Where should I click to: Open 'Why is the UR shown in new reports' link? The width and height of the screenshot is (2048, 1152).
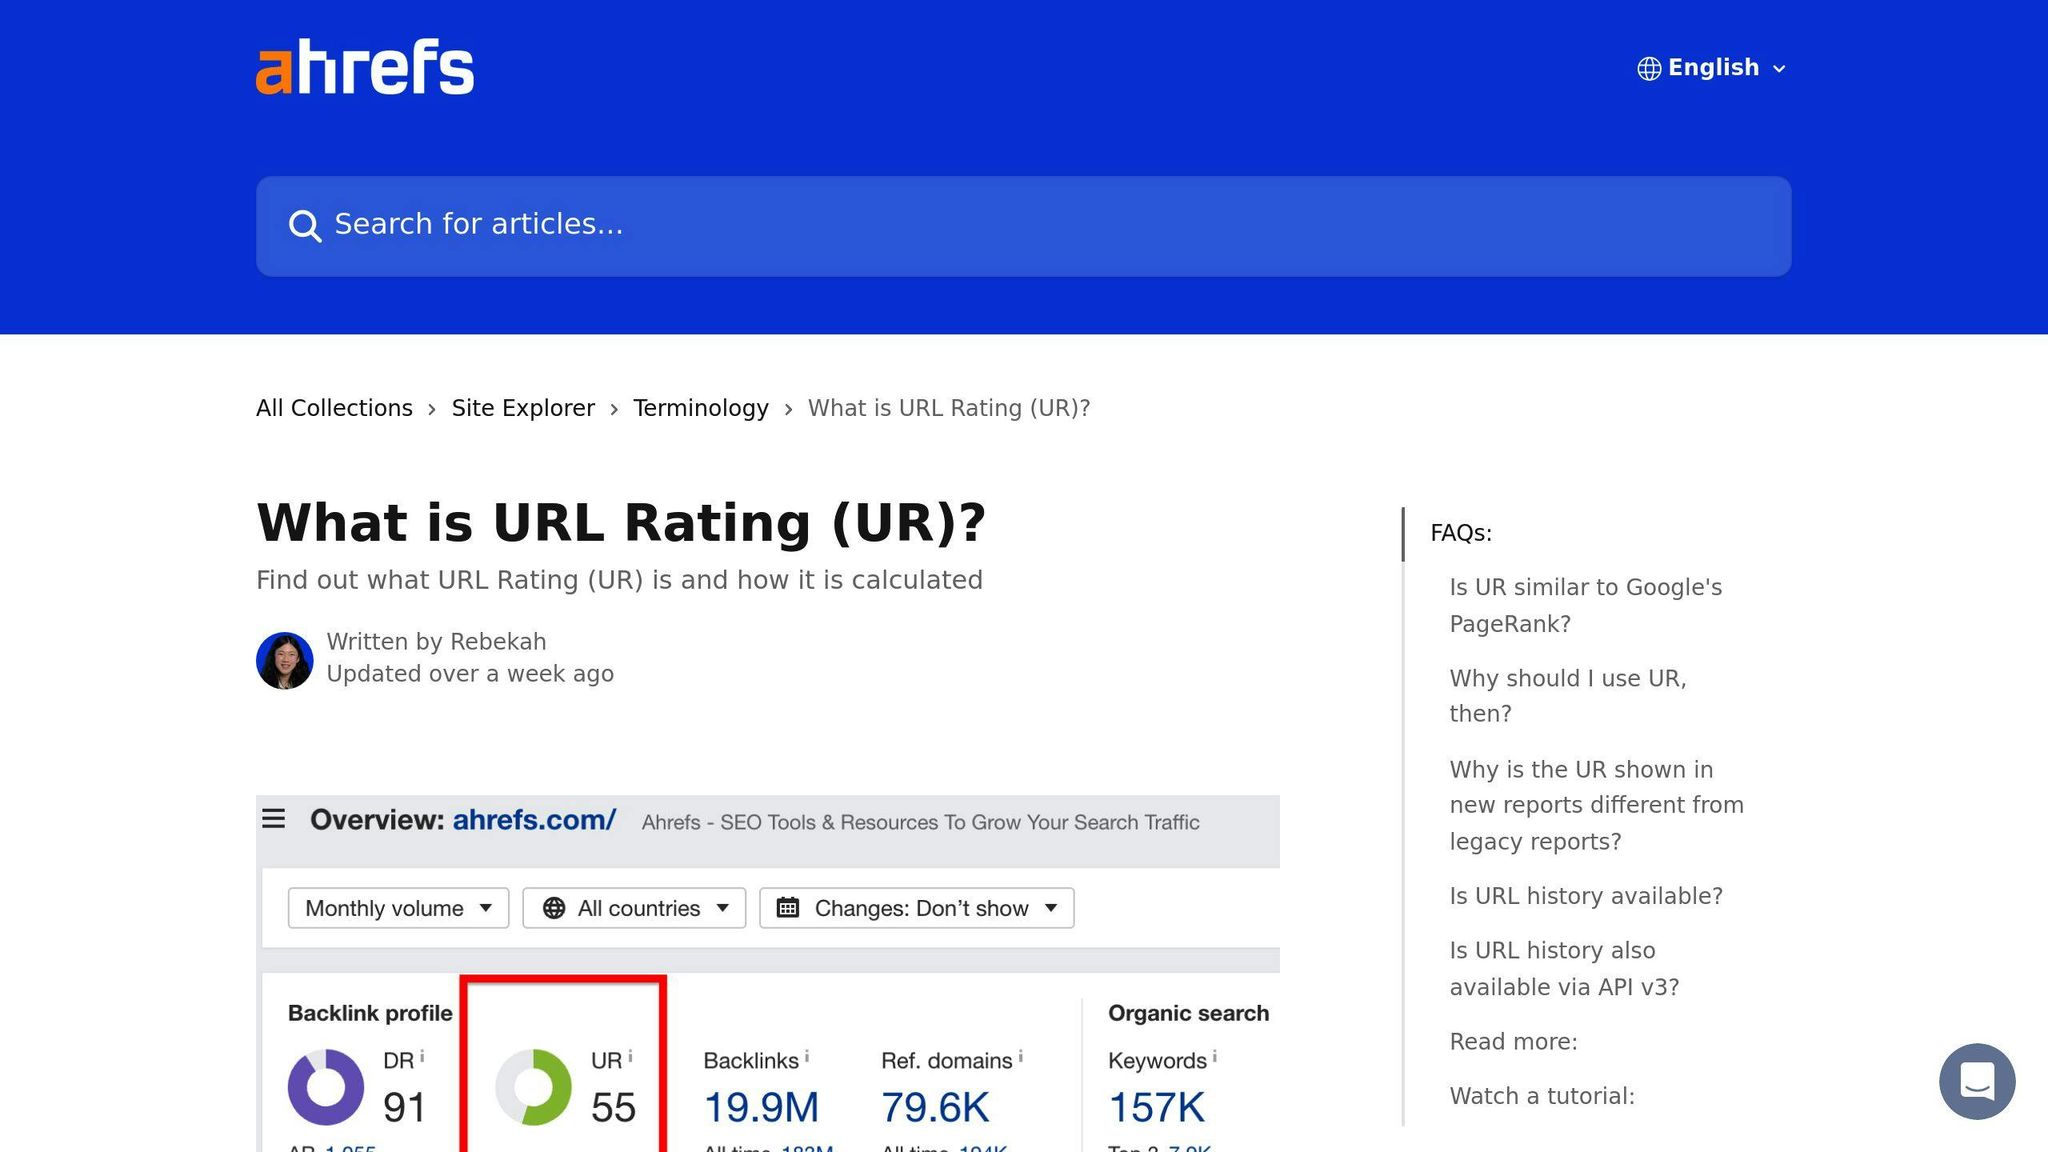pyautogui.click(x=1596, y=805)
